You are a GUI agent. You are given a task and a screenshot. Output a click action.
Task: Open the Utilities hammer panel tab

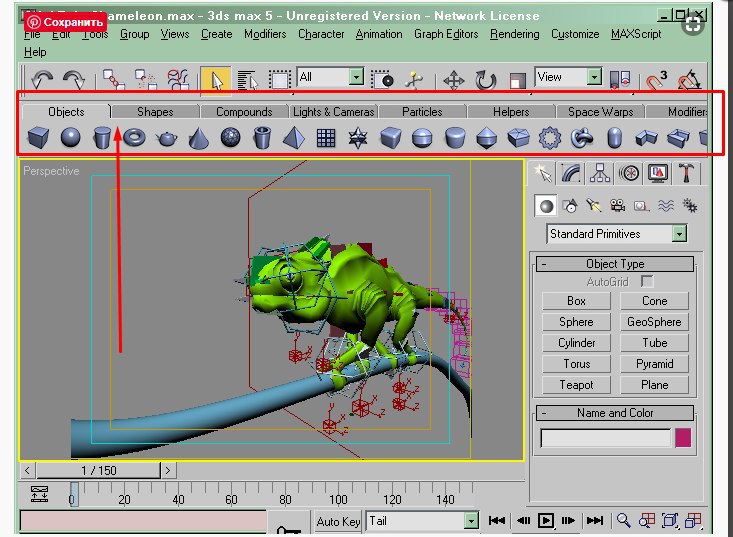pos(686,173)
